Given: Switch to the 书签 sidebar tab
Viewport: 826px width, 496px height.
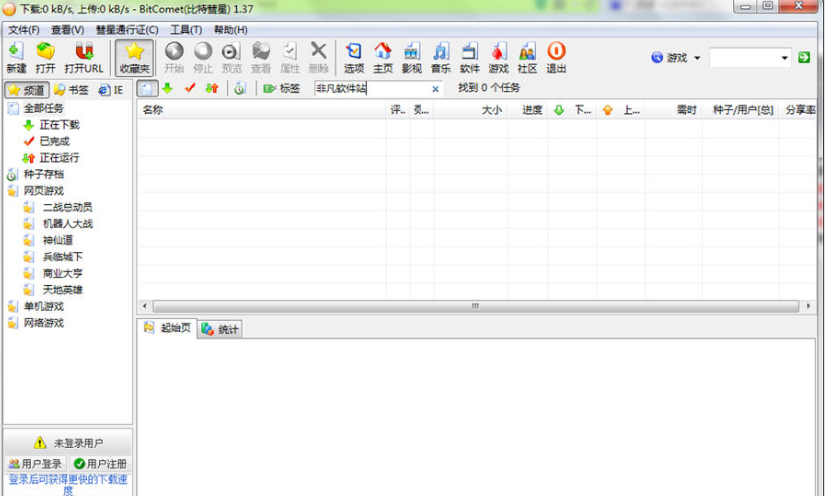Looking at the screenshot, I should point(72,90).
